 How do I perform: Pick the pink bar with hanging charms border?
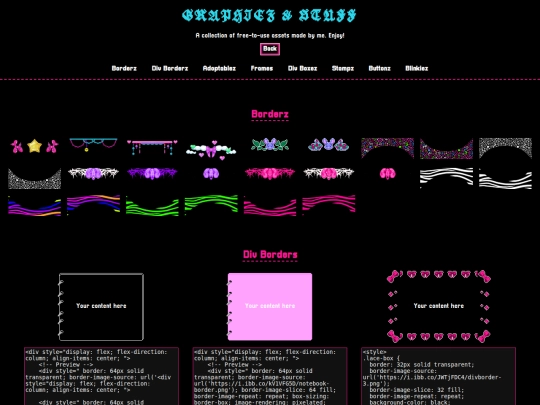(152, 147)
